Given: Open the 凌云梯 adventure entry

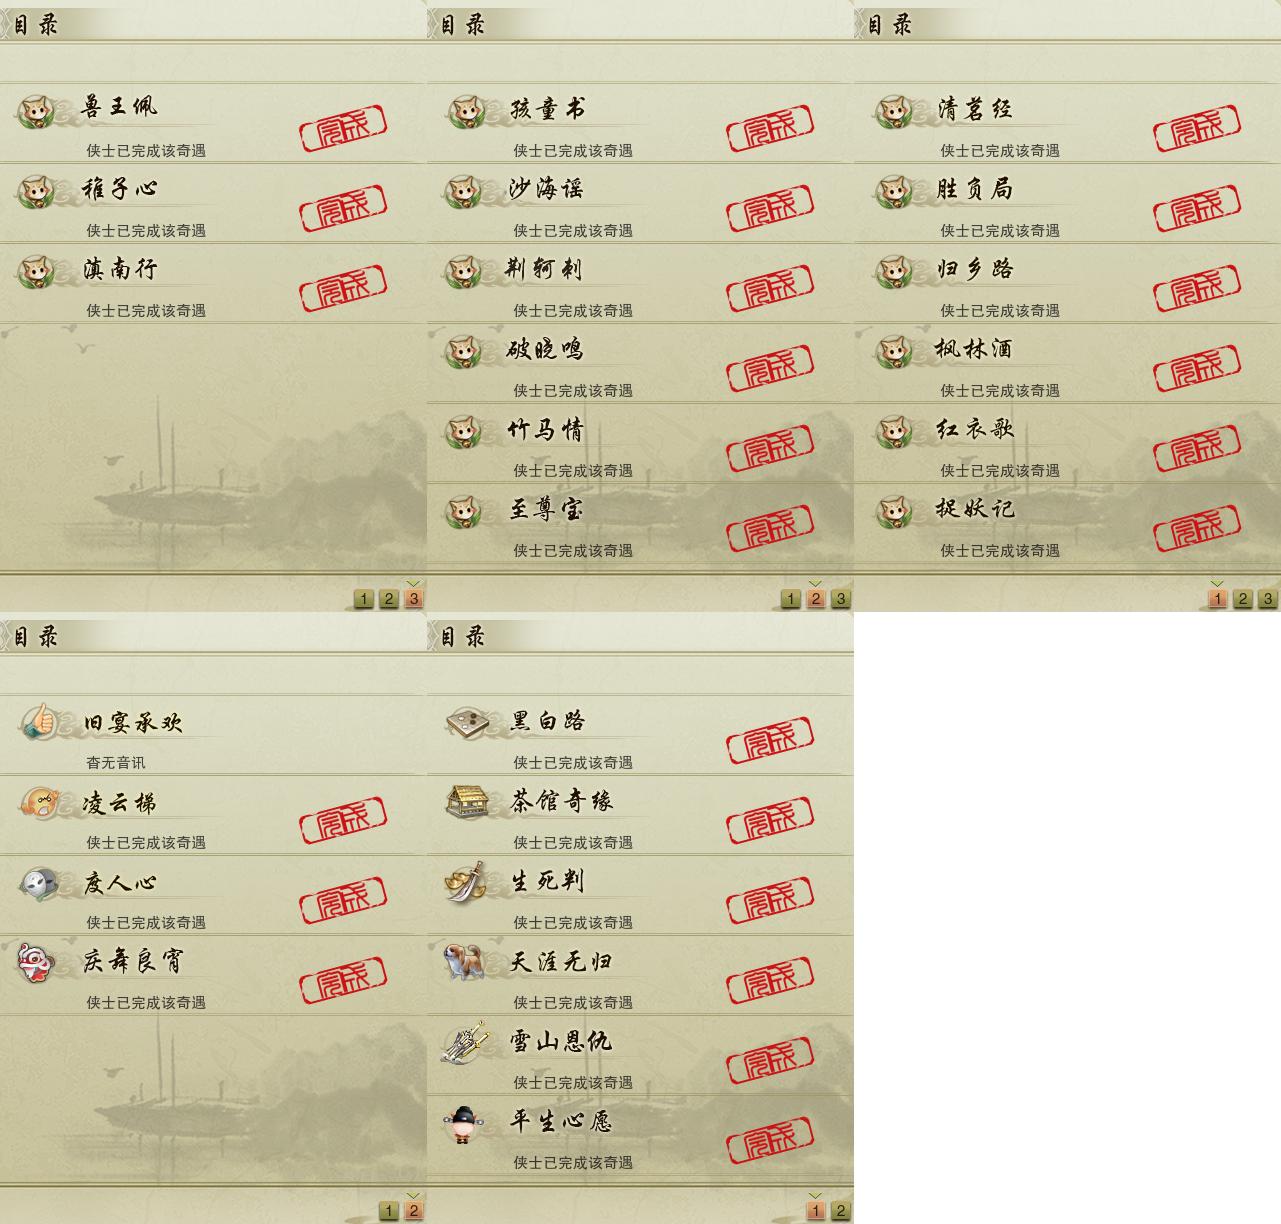Looking at the screenshot, I should tap(213, 815).
